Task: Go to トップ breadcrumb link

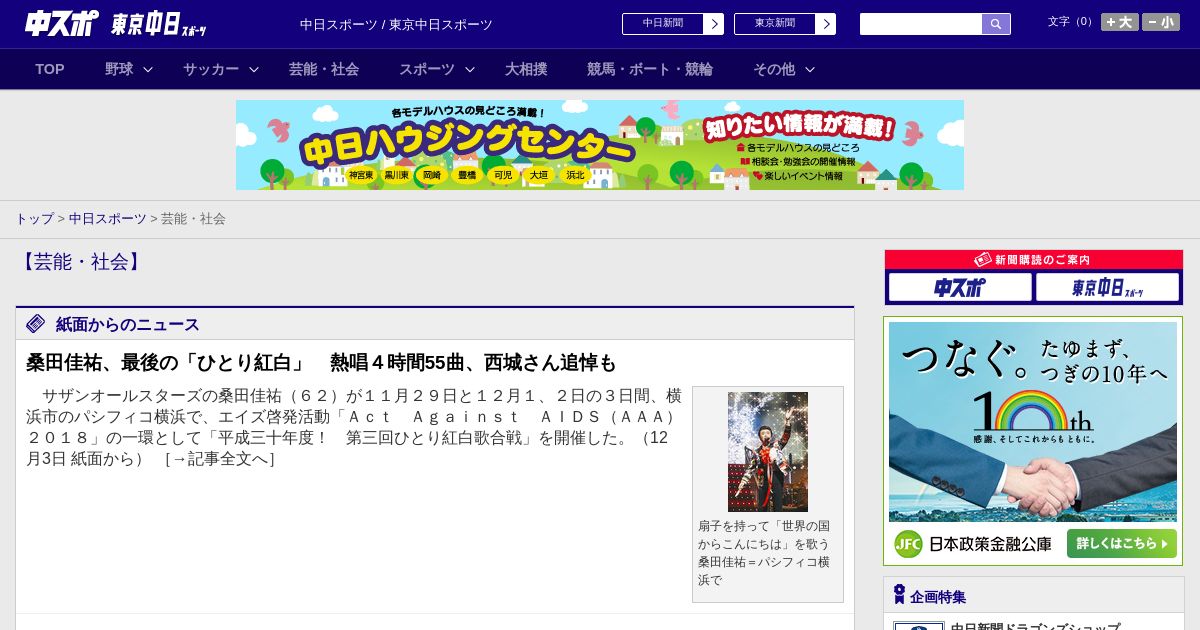Action: (34, 218)
